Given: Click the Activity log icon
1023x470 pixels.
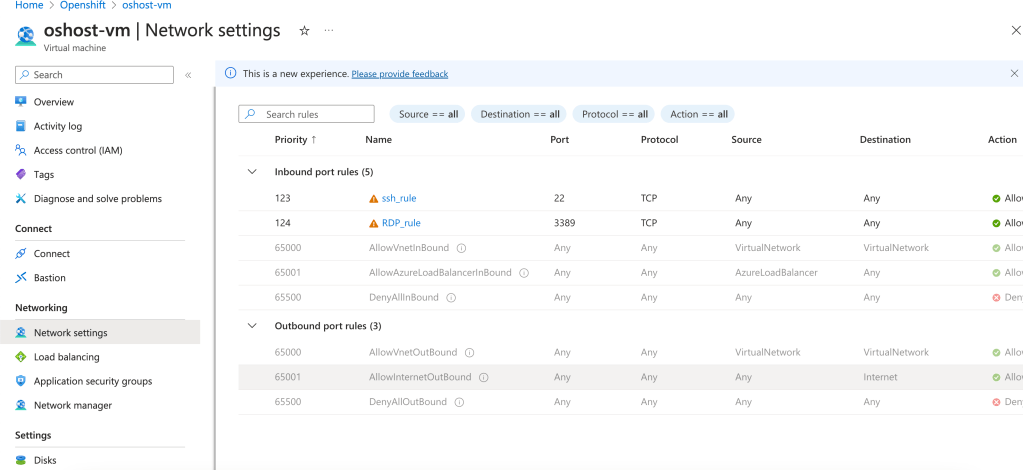Looking at the screenshot, I should tap(21, 126).
